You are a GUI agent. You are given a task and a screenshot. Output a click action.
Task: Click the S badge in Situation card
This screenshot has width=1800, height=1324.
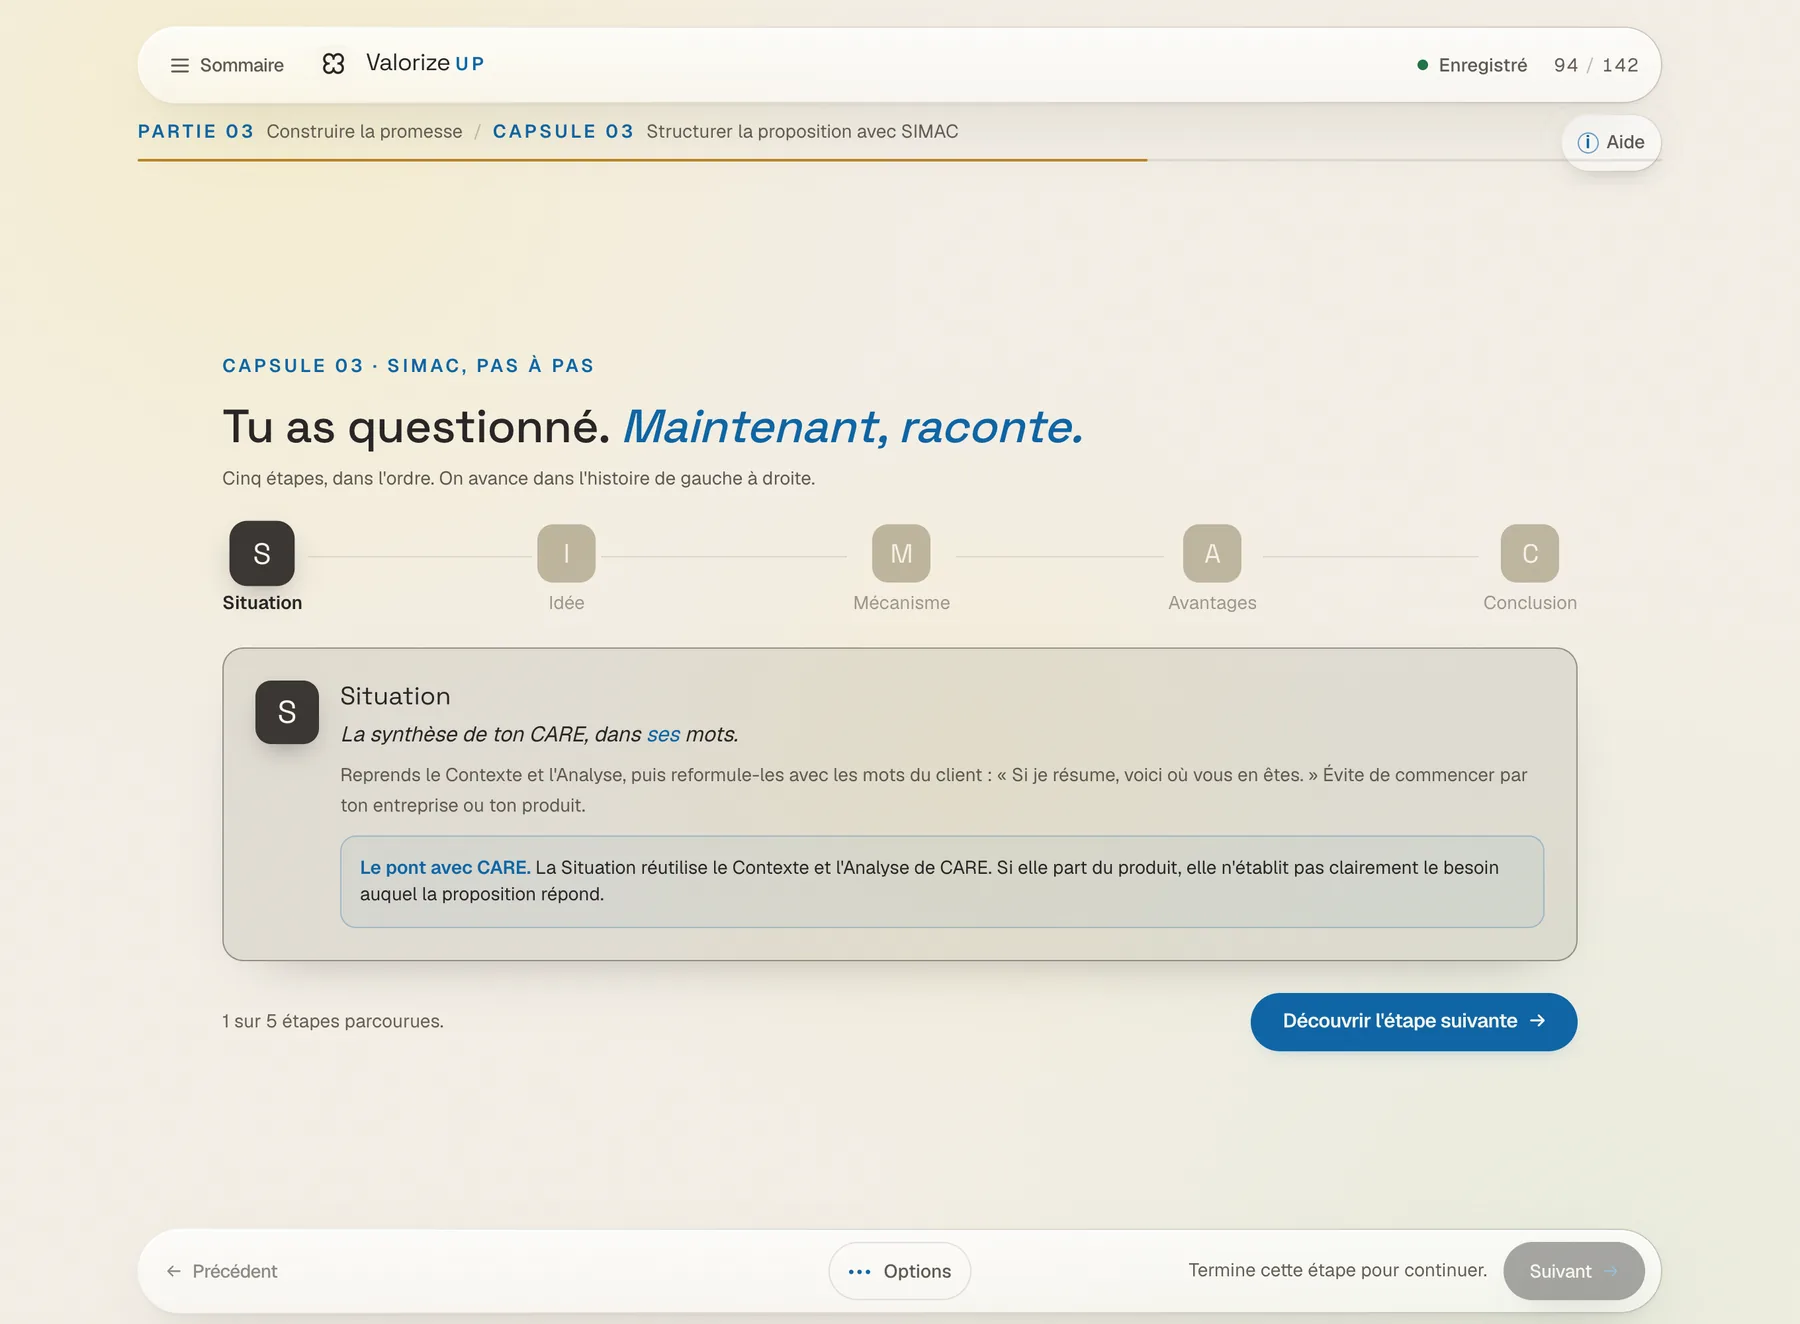tap(287, 712)
